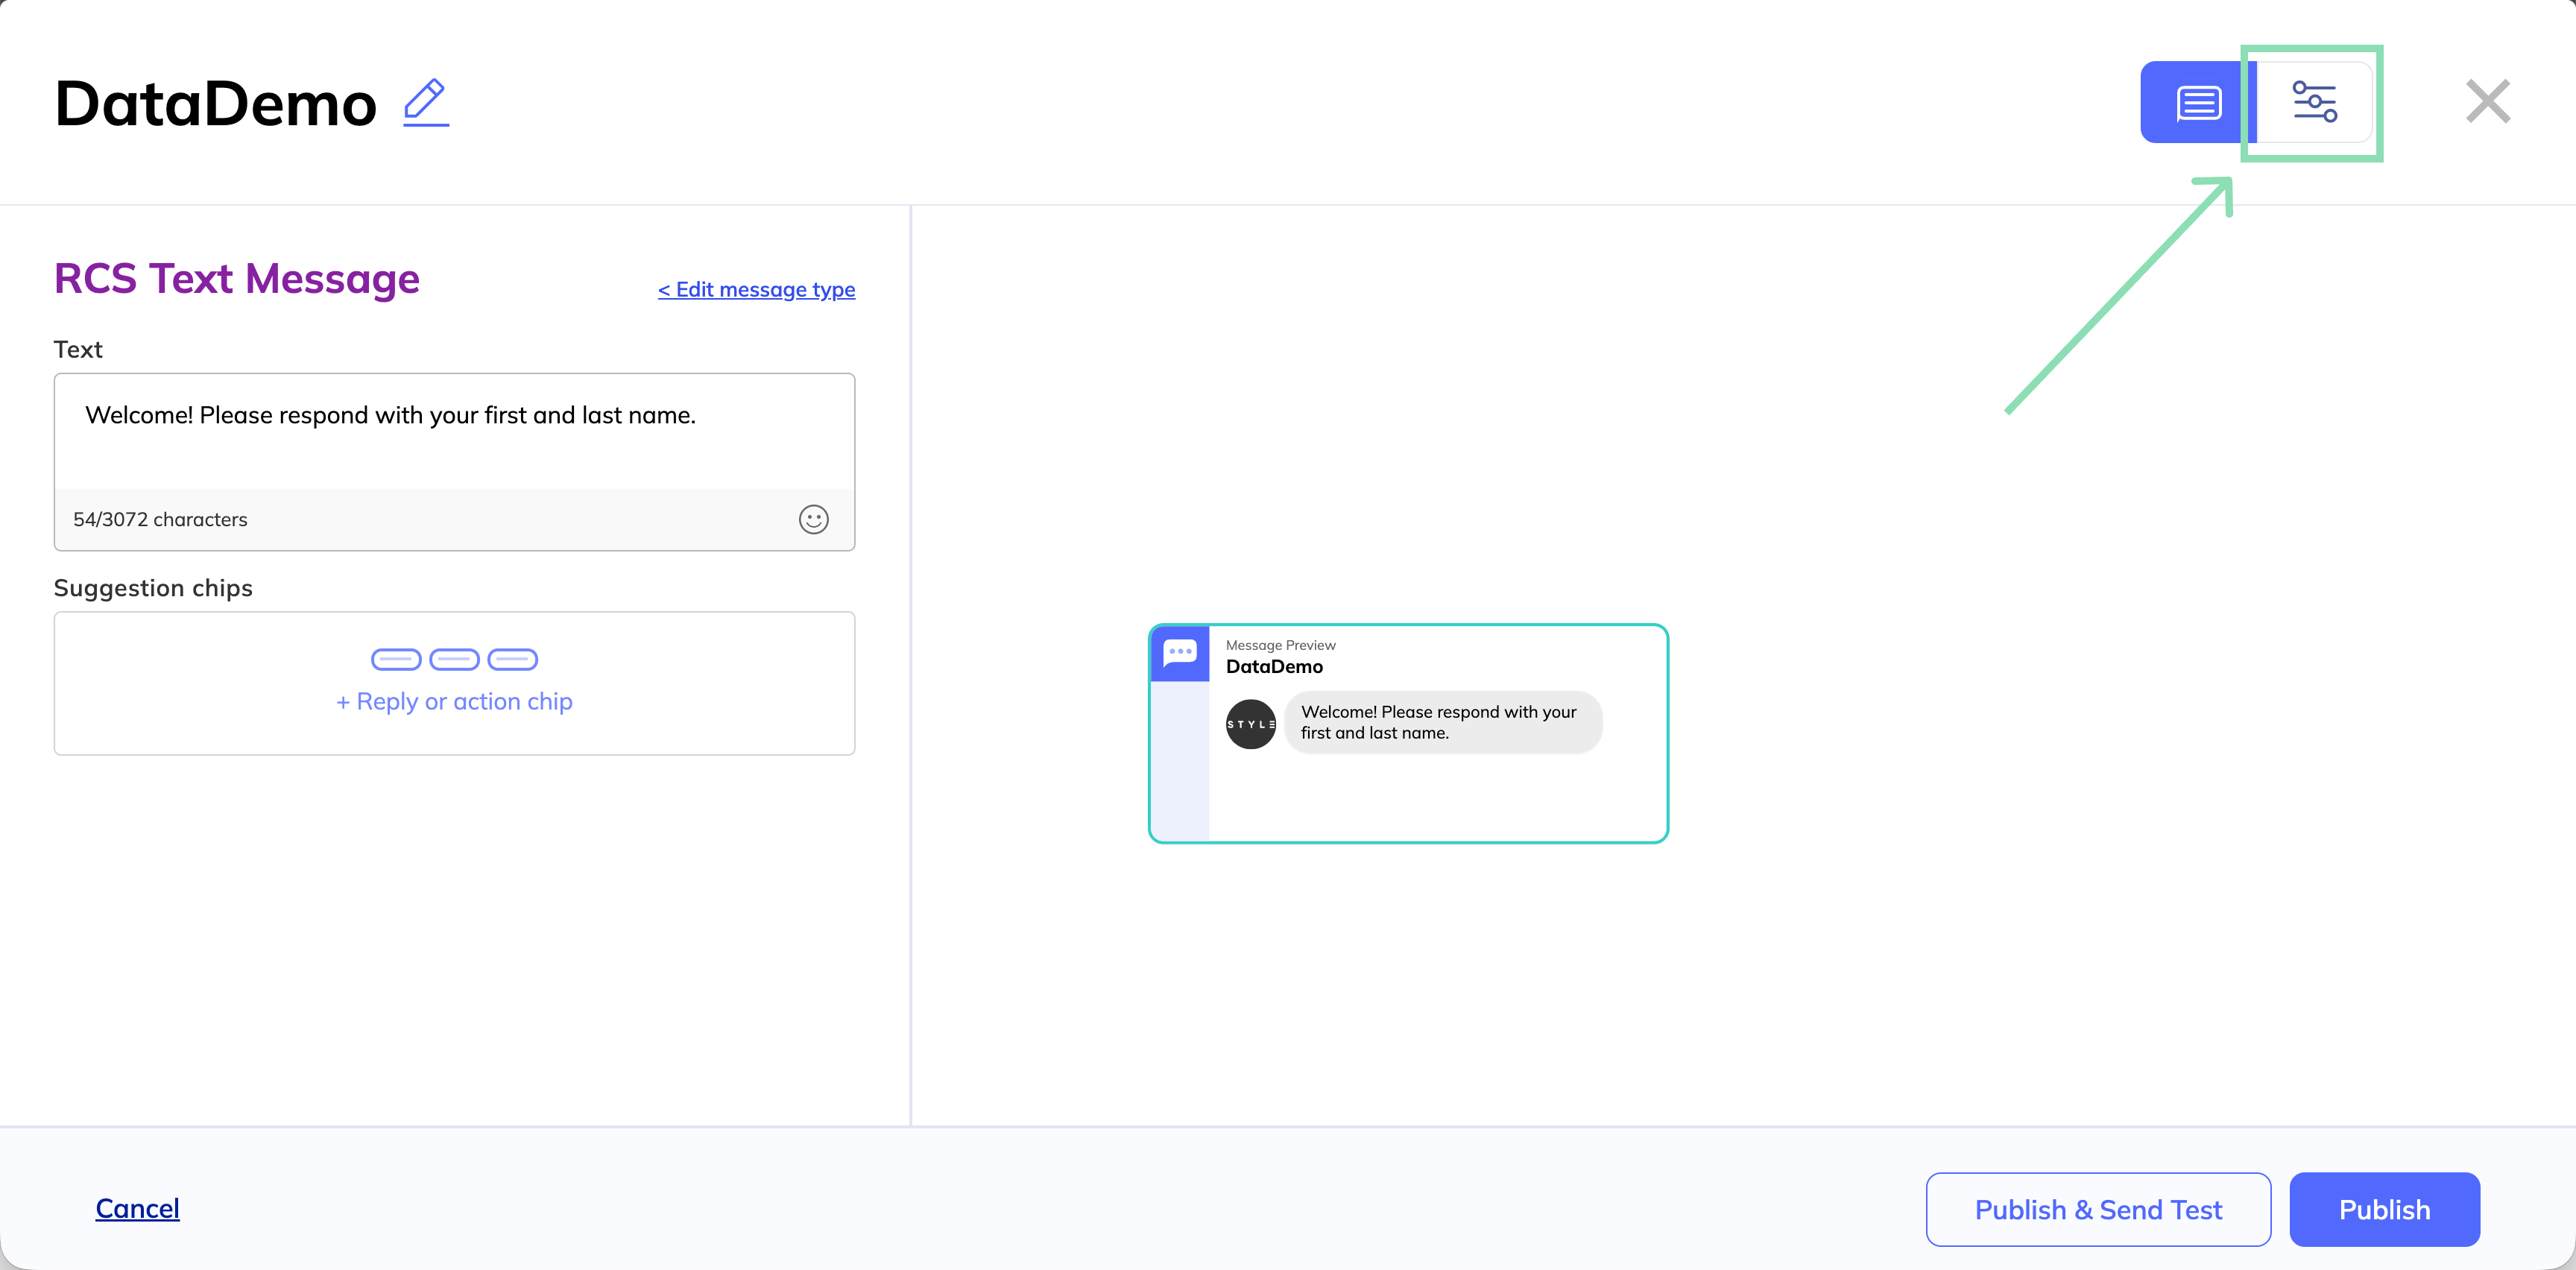Screen dimensions: 2576x1270
Task: Click the suggestion chips pill icons
Action: click(x=454, y=660)
